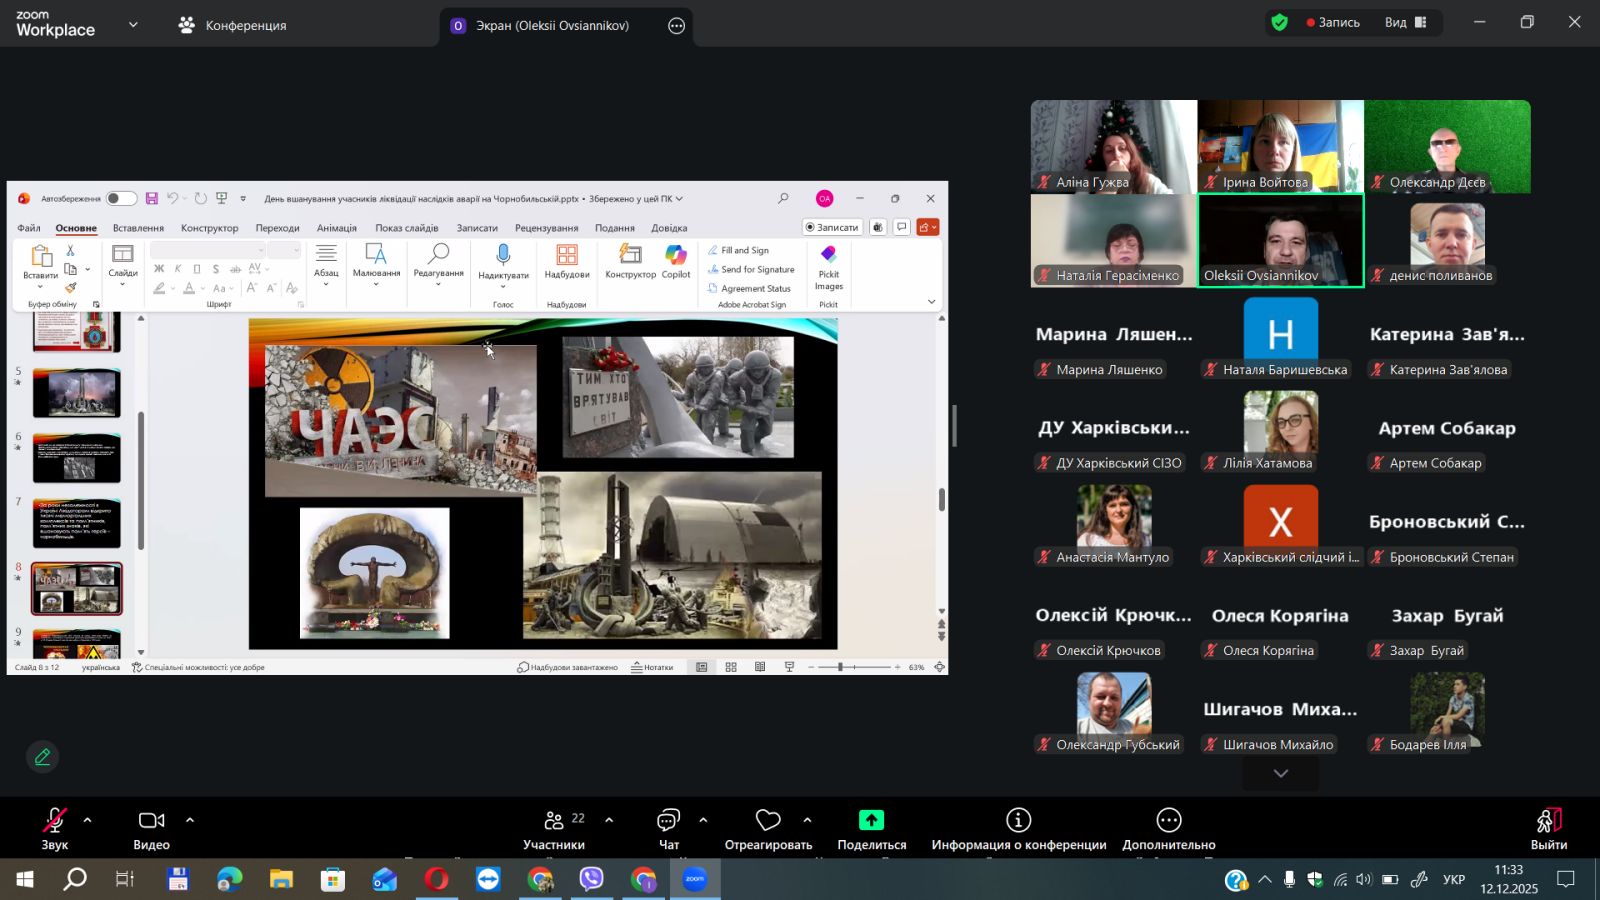Open the Viber app in taskbar
Screen dimensions: 1600x900
592,879
